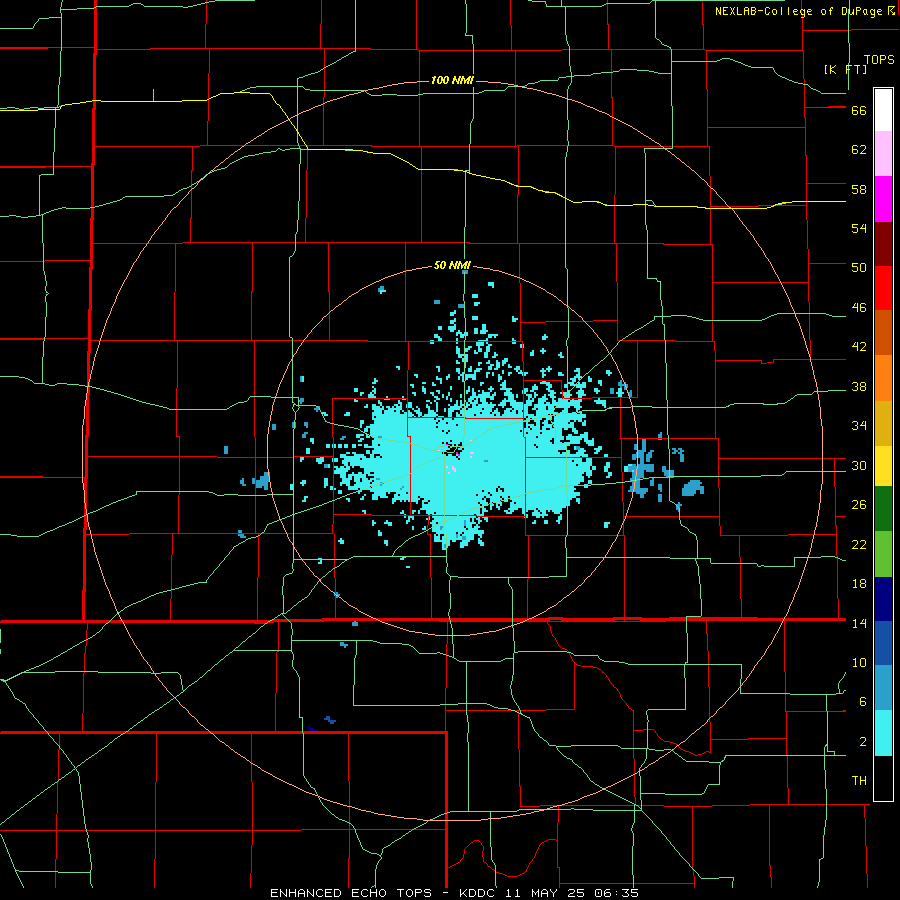The width and height of the screenshot is (900, 900).
Task: Click the '38' legend value
Action: tap(859, 386)
